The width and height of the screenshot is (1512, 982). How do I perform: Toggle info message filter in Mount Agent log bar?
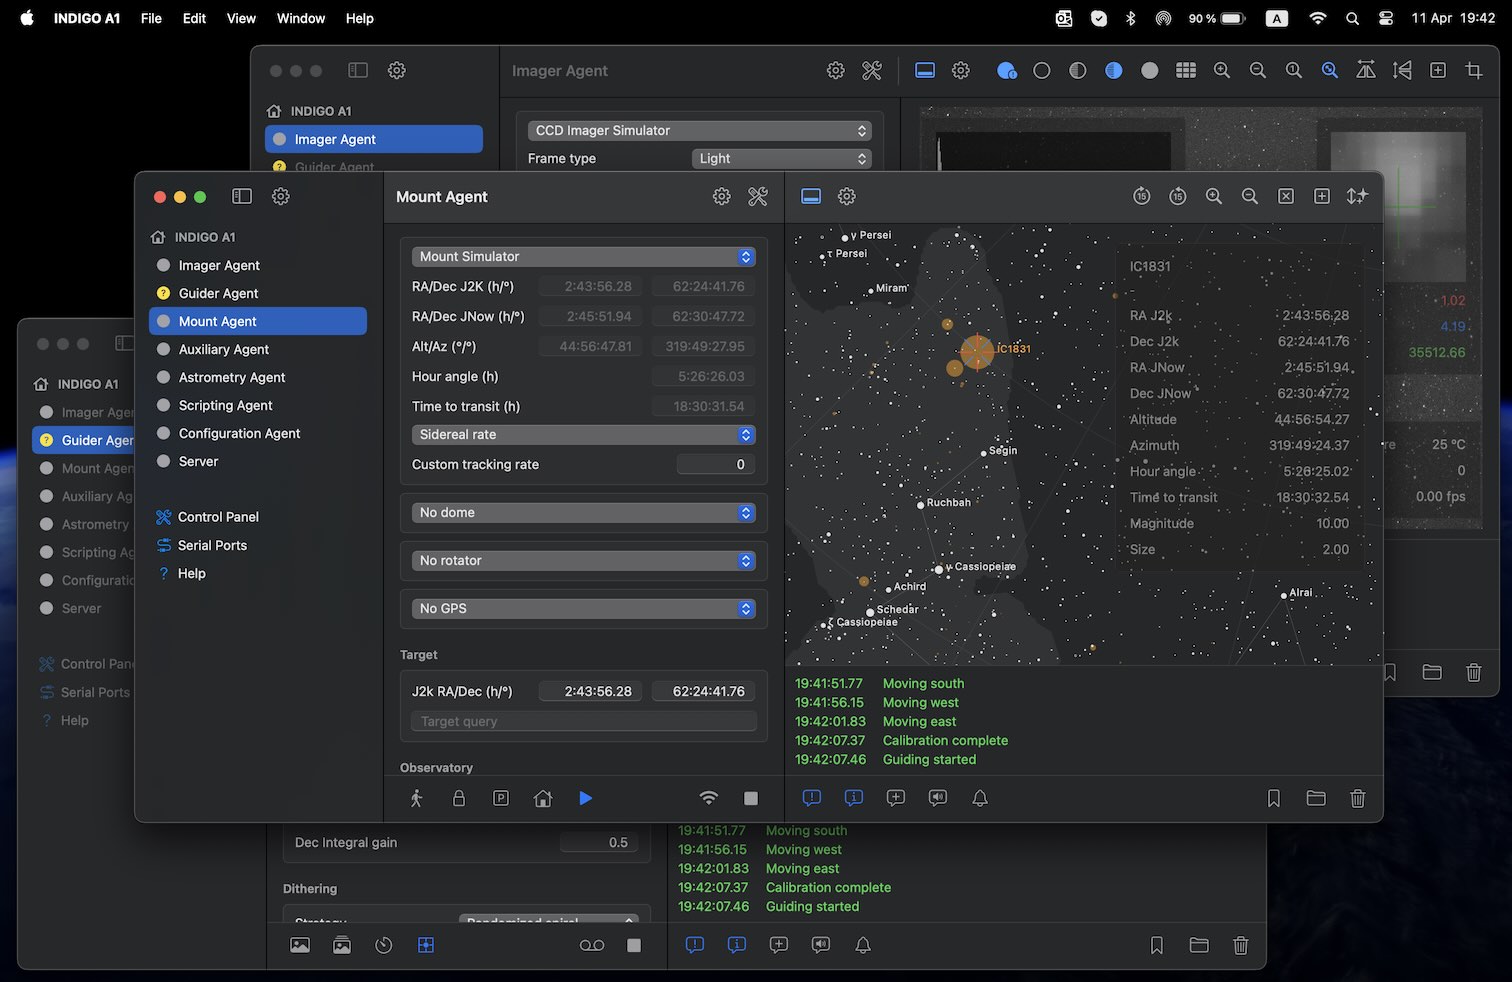(854, 798)
